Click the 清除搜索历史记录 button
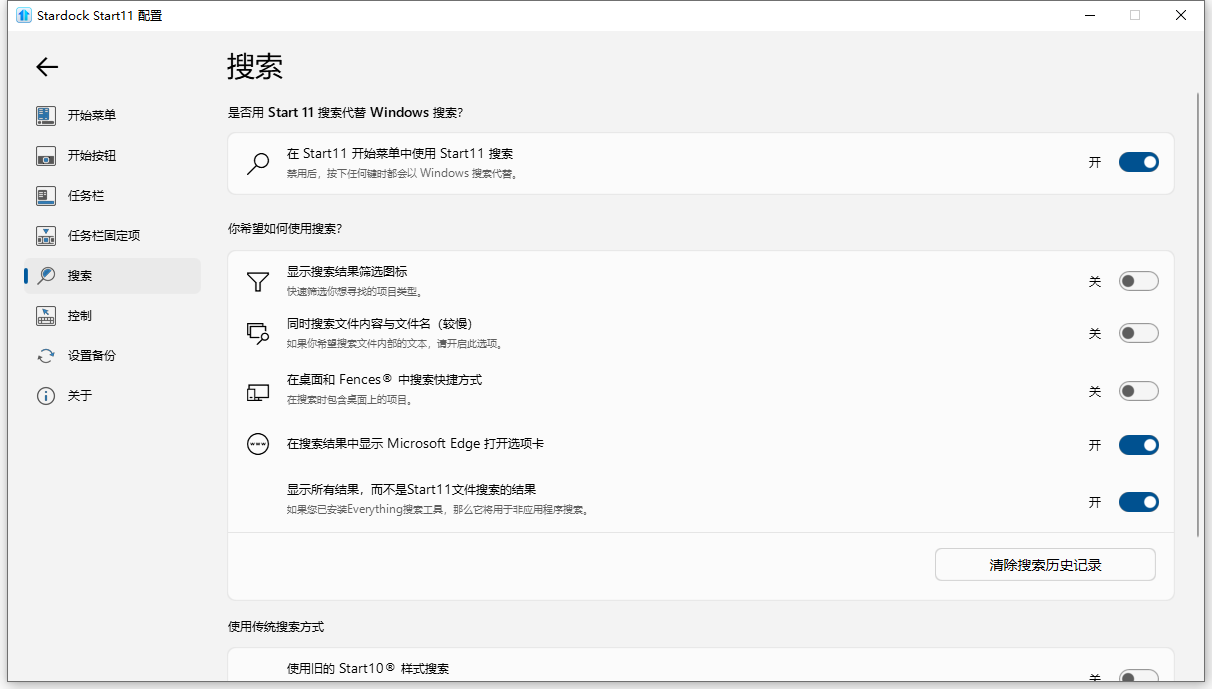The width and height of the screenshot is (1212, 689). [1044, 564]
